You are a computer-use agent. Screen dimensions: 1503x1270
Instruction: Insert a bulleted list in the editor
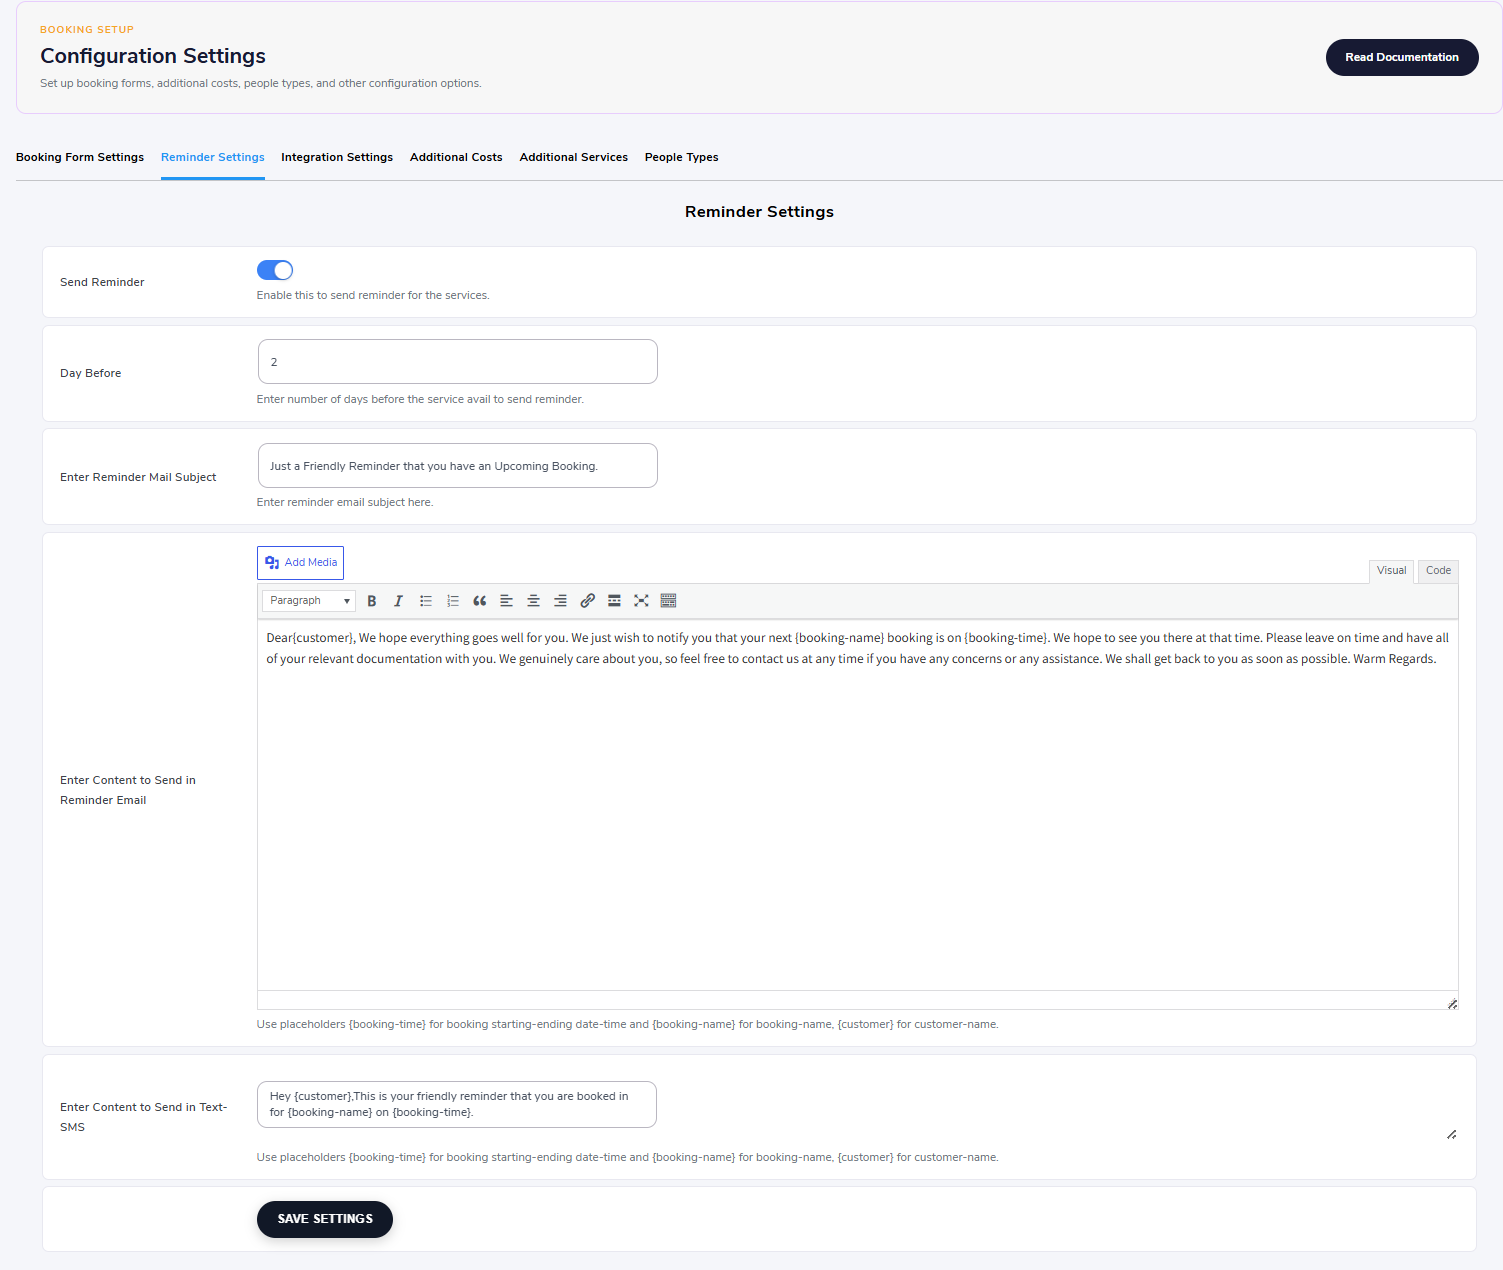tap(426, 601)
